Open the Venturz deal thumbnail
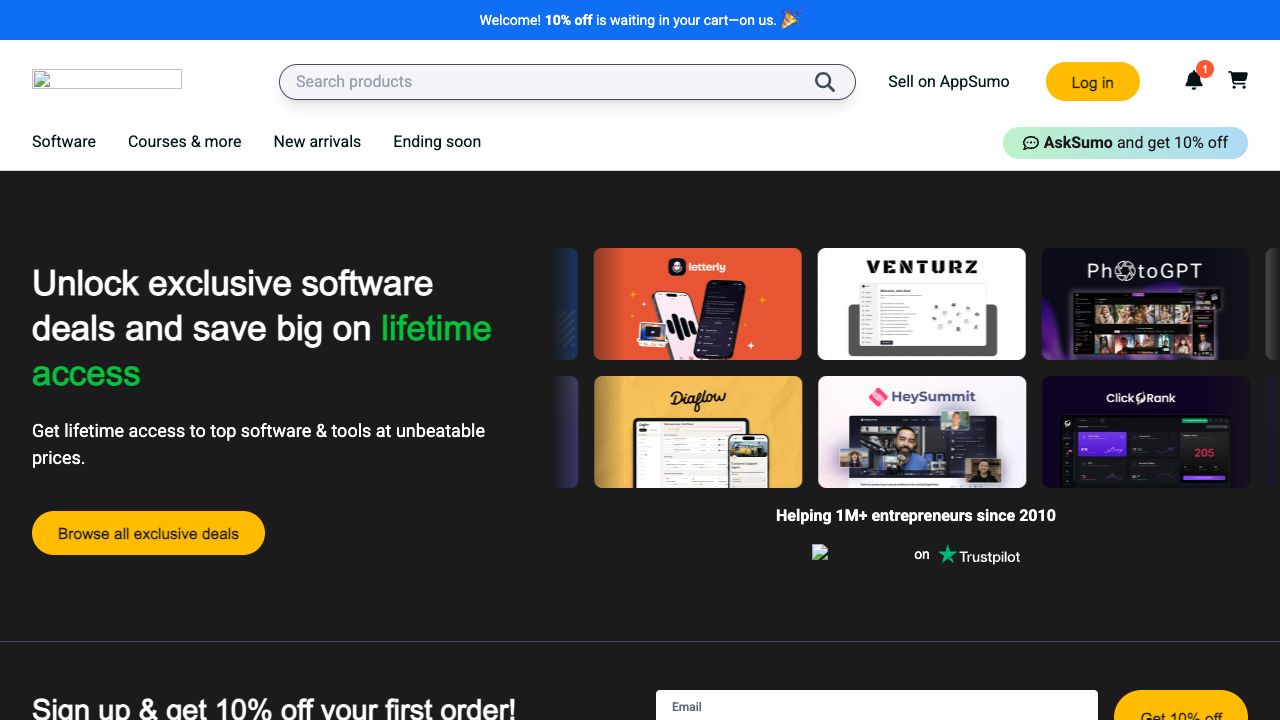 [921, 304]
